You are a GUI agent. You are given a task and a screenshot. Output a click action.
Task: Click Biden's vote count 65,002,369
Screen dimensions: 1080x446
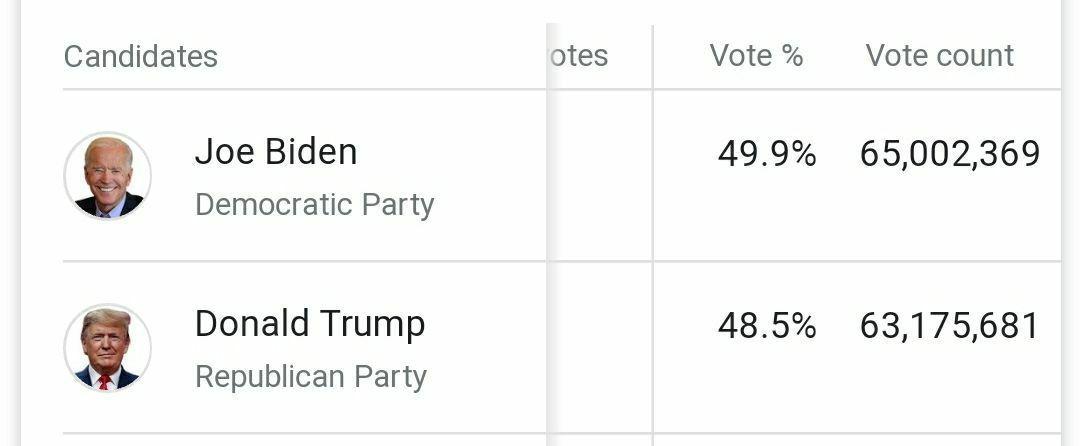pyautogui.click(x=950, y=154)
